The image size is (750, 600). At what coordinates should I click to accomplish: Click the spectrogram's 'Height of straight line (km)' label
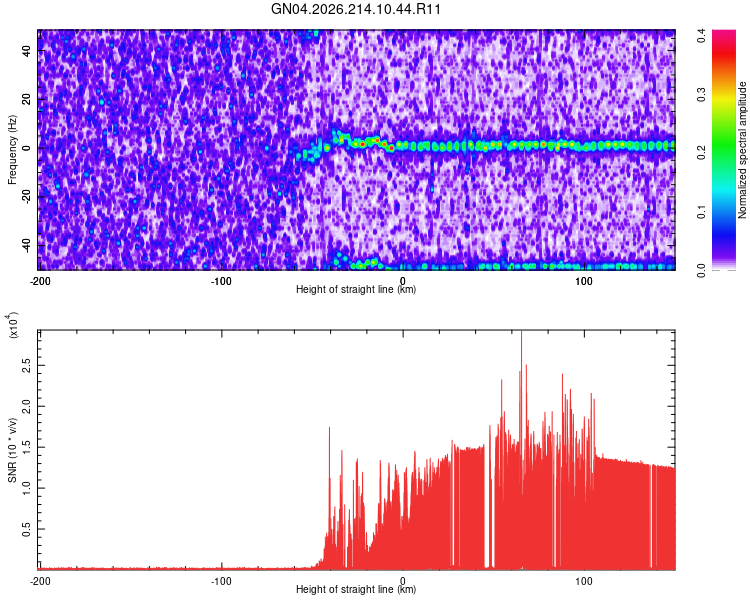click(x=356, y=289)
